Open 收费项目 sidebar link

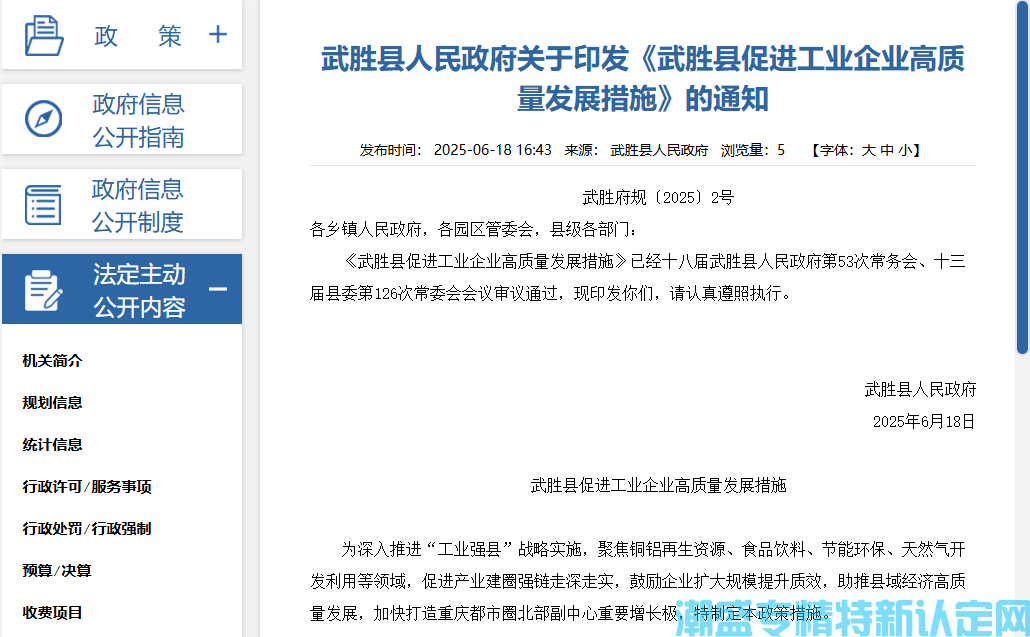click(x=53, y=613)
